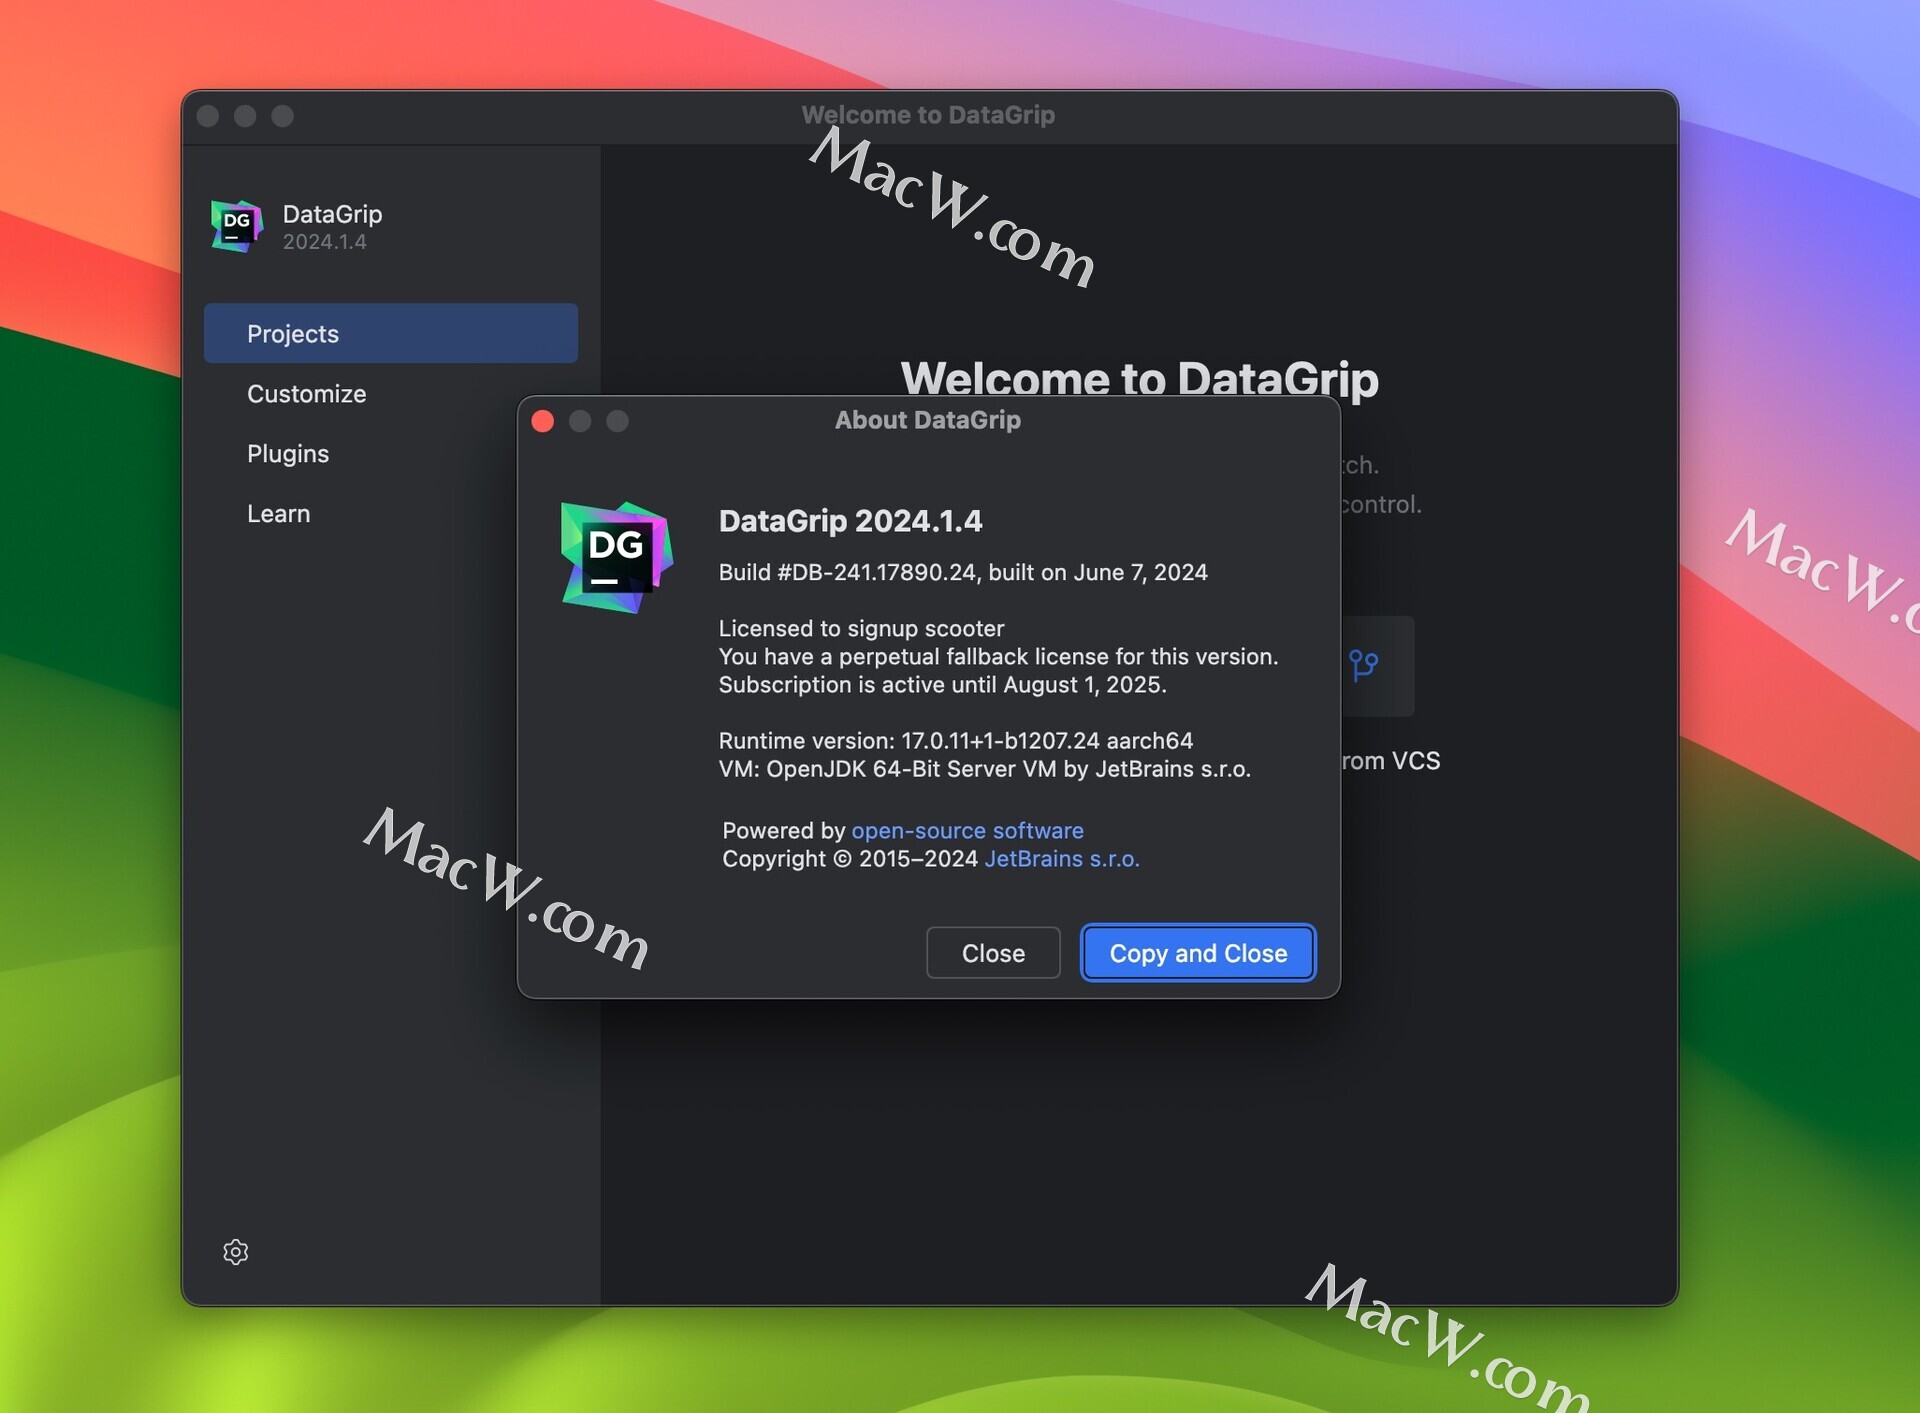
Task: Click 'Subscription is active until August 1, 2025' text
Action: point(943,684)
